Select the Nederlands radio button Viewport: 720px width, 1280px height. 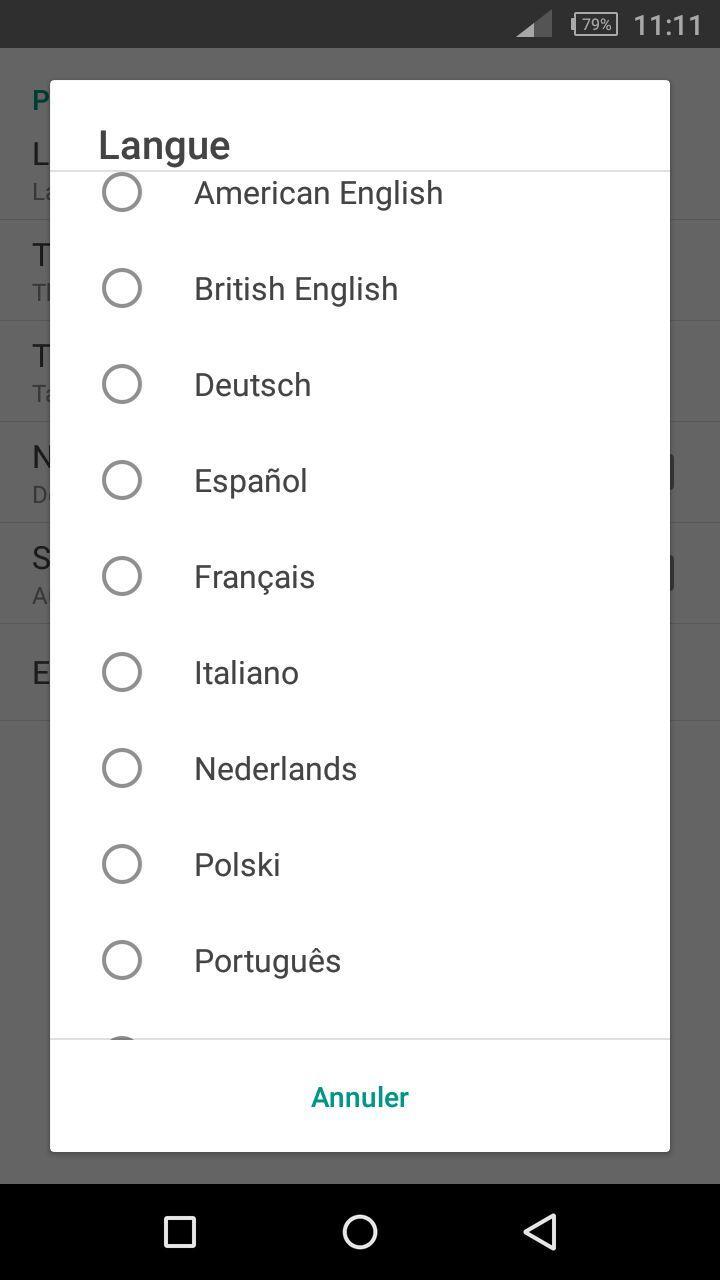122,768
